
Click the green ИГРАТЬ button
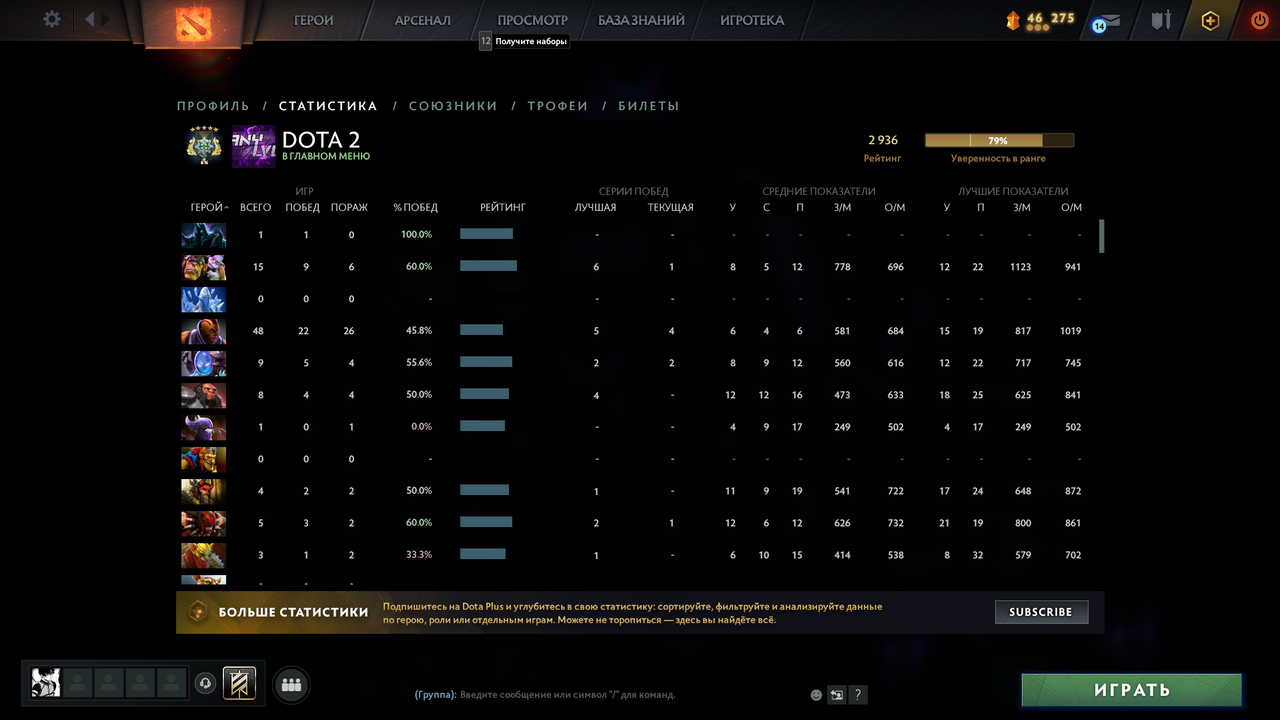click(x=1132, y=690)
